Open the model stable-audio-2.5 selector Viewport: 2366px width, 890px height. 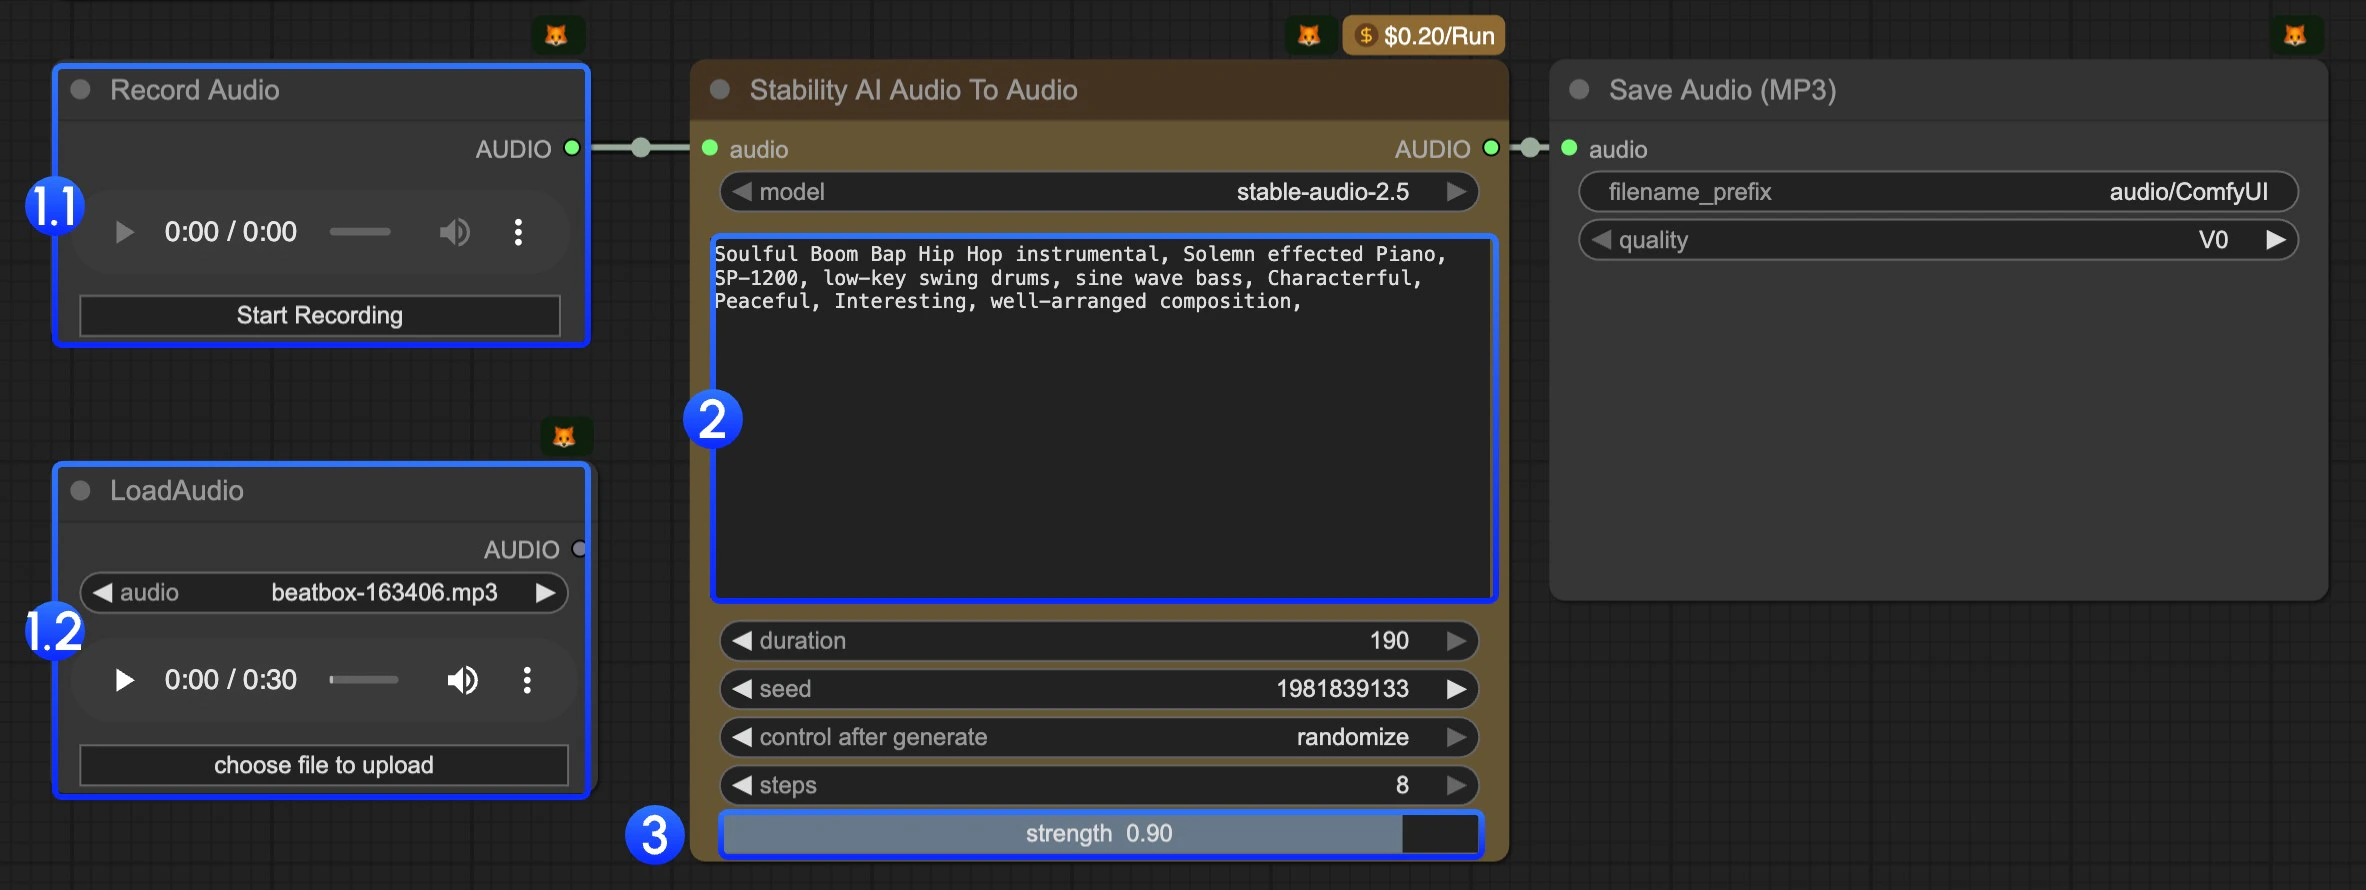(x=1098, y=192)
